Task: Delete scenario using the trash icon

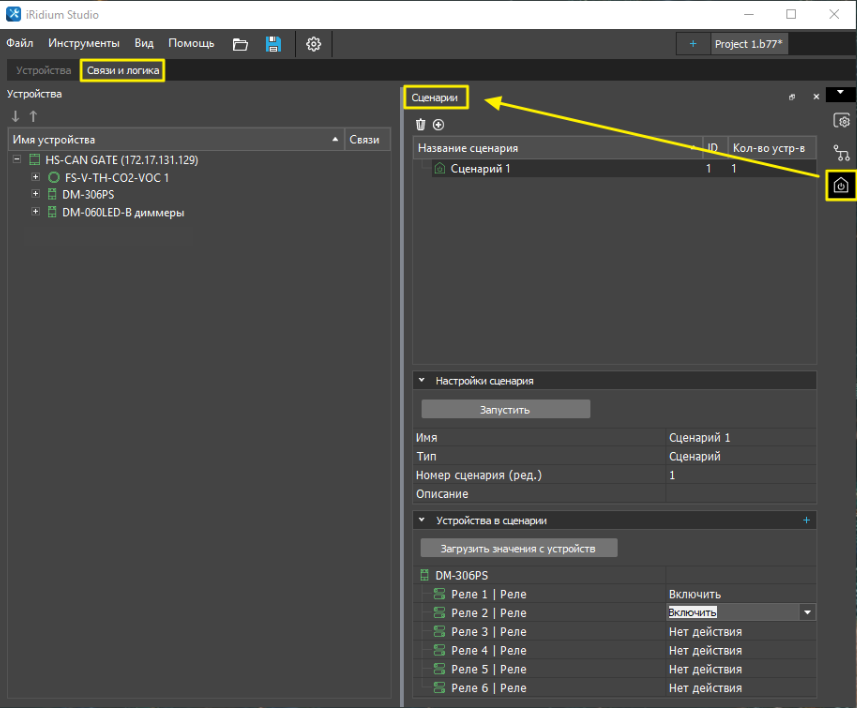Action: [421, 124]
